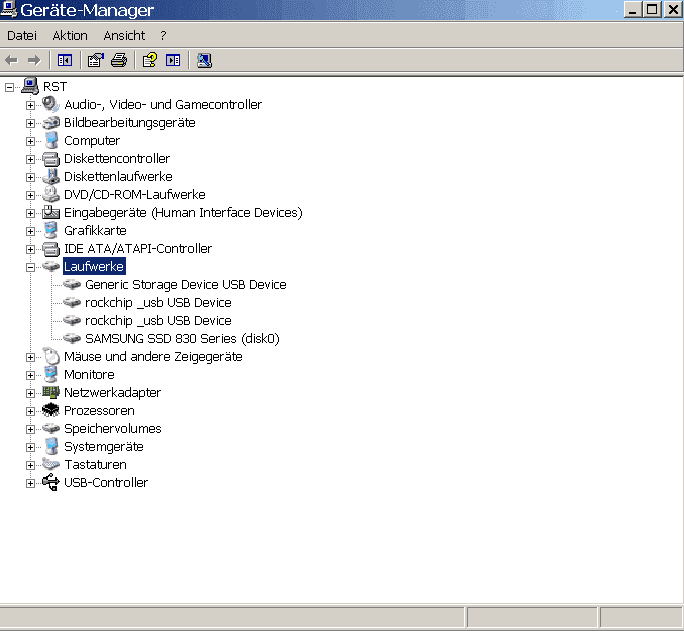The width and height of the screenshot is (684, 631).
Task: Click the DVD/CD-ROM-Laufwerke icon
Action: click(x=51, y=194)
